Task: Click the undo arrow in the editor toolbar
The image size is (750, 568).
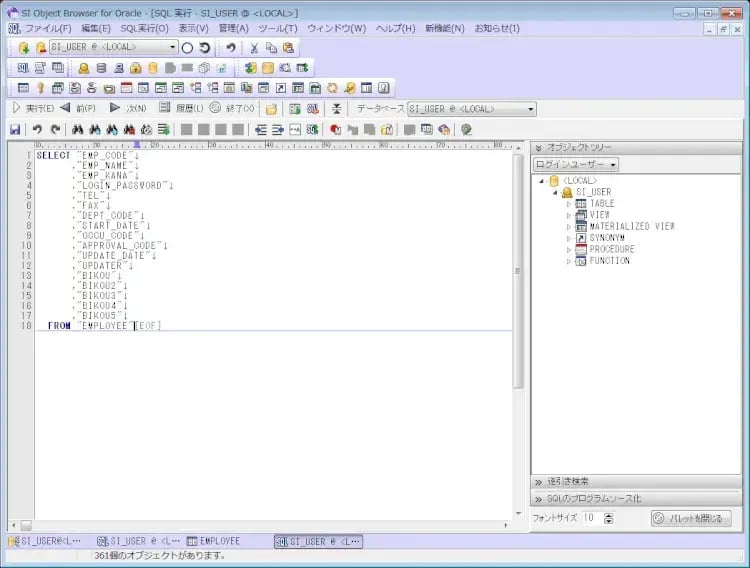Action: point(37,129)
